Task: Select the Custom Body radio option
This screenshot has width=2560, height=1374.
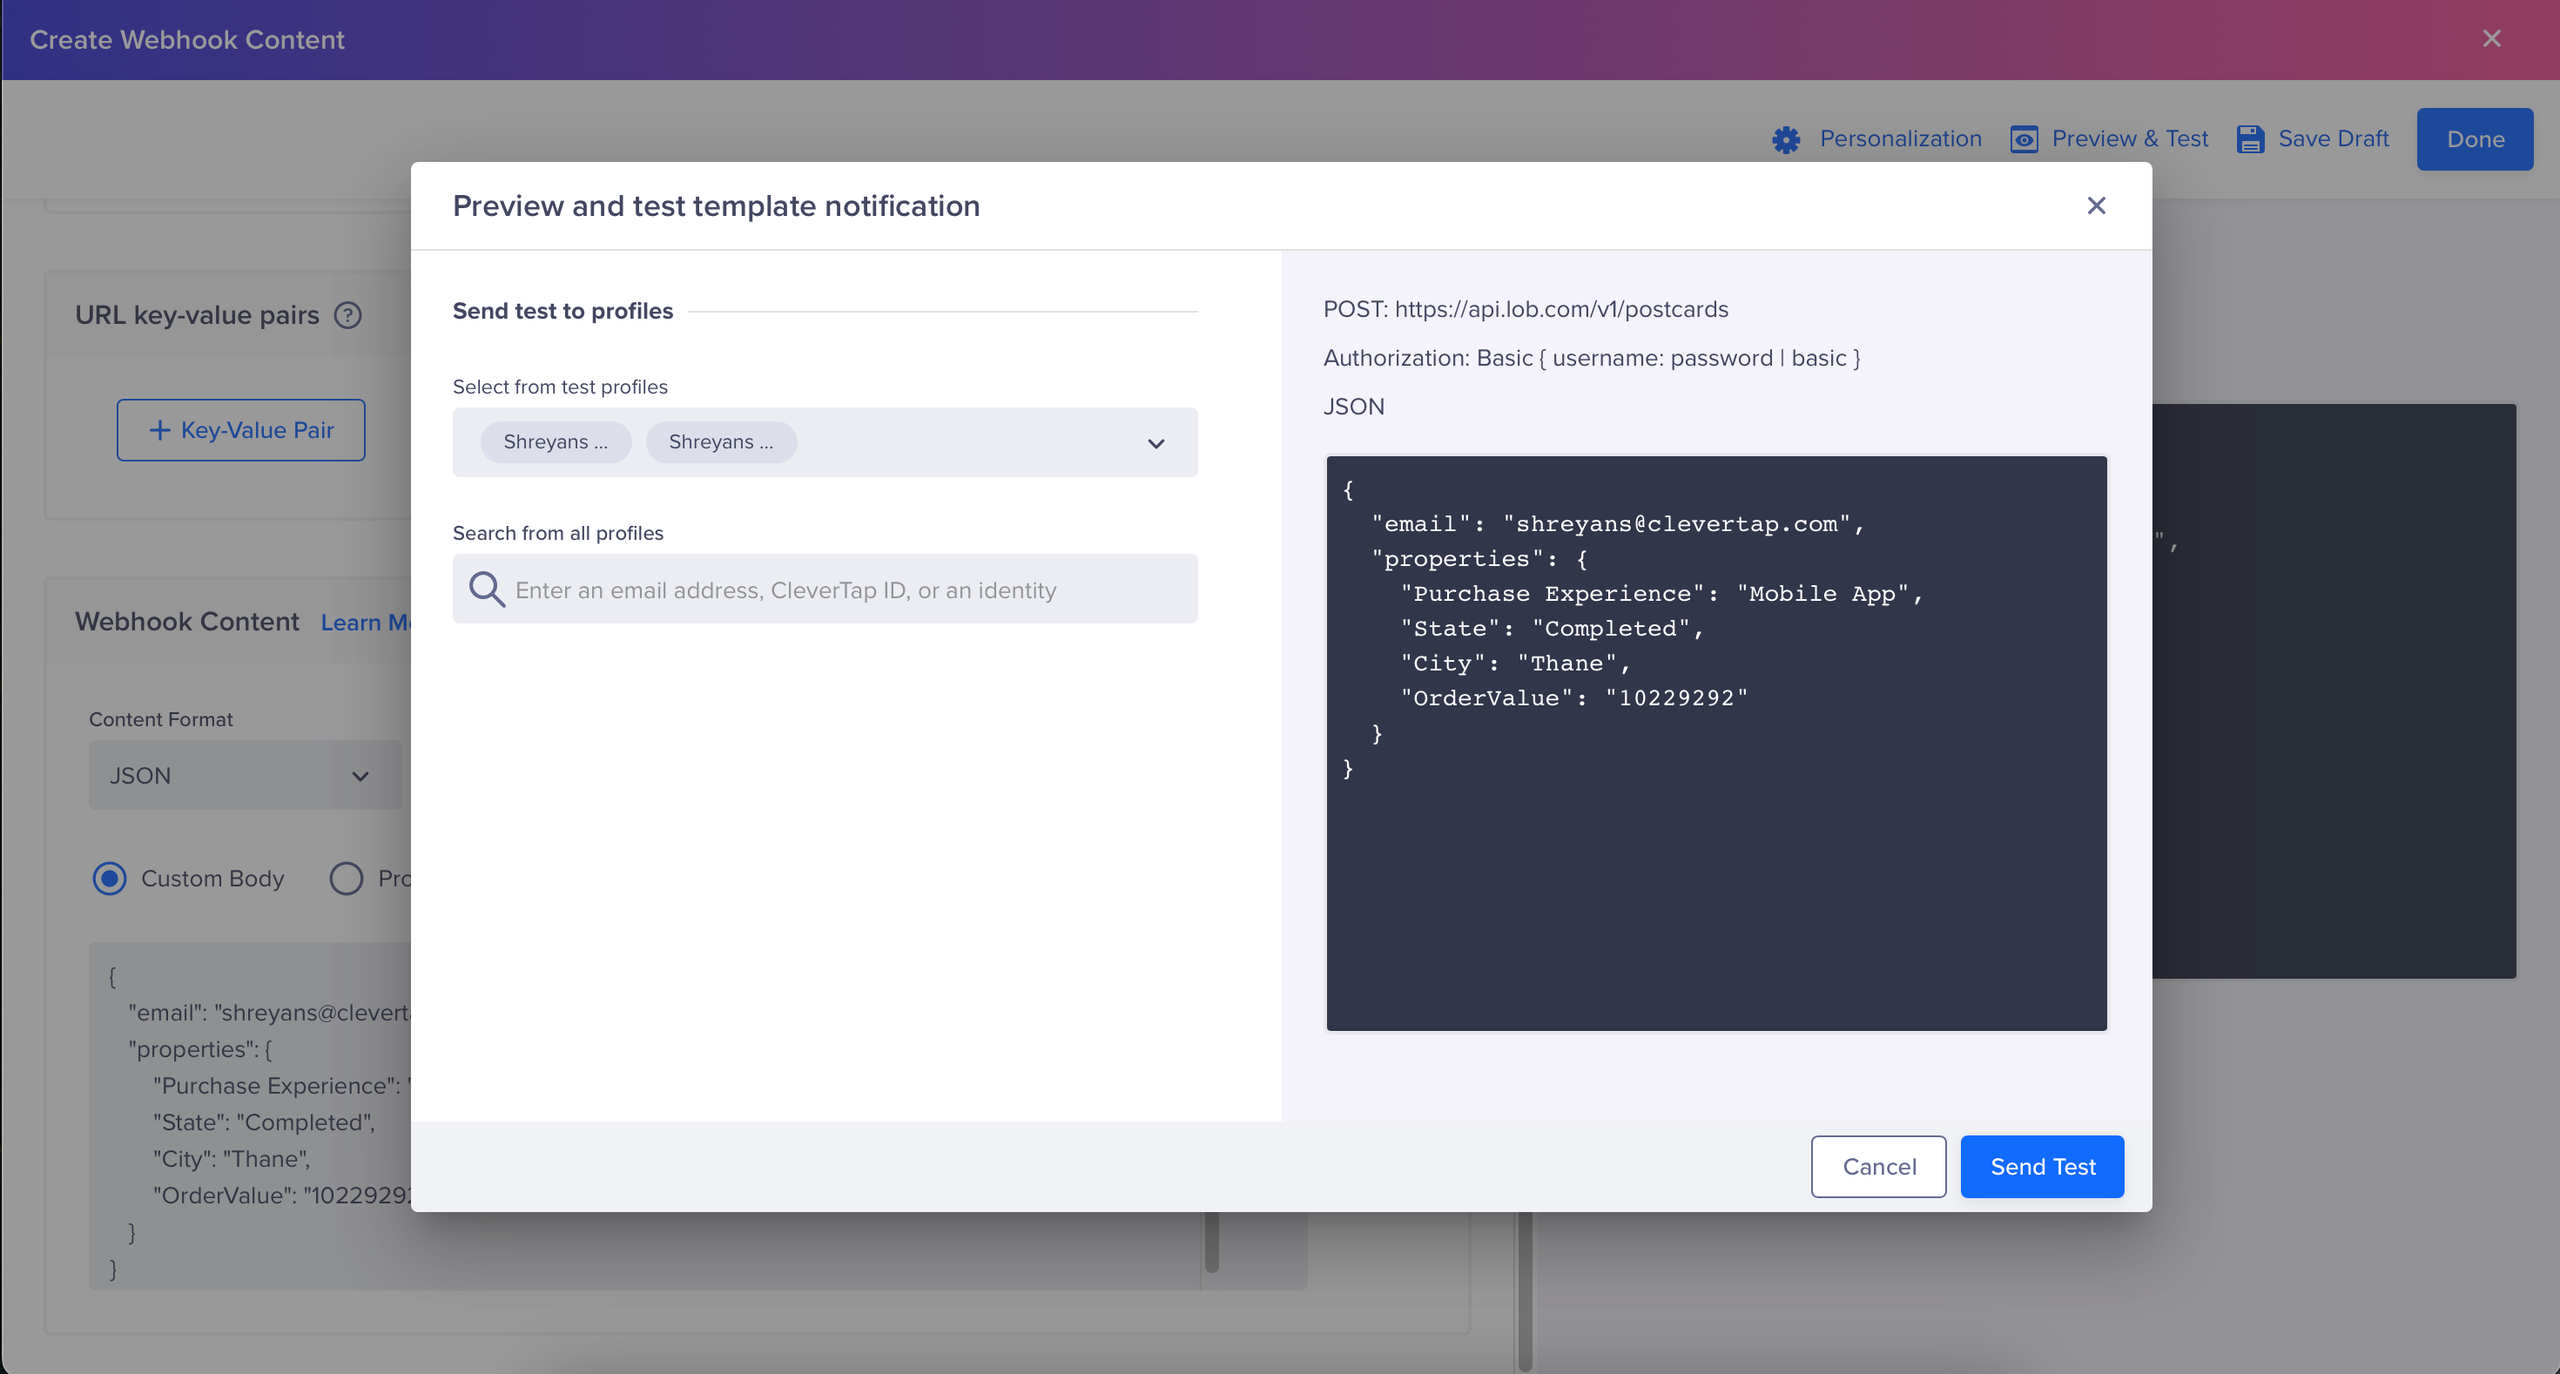Action: tap(110, 878)
